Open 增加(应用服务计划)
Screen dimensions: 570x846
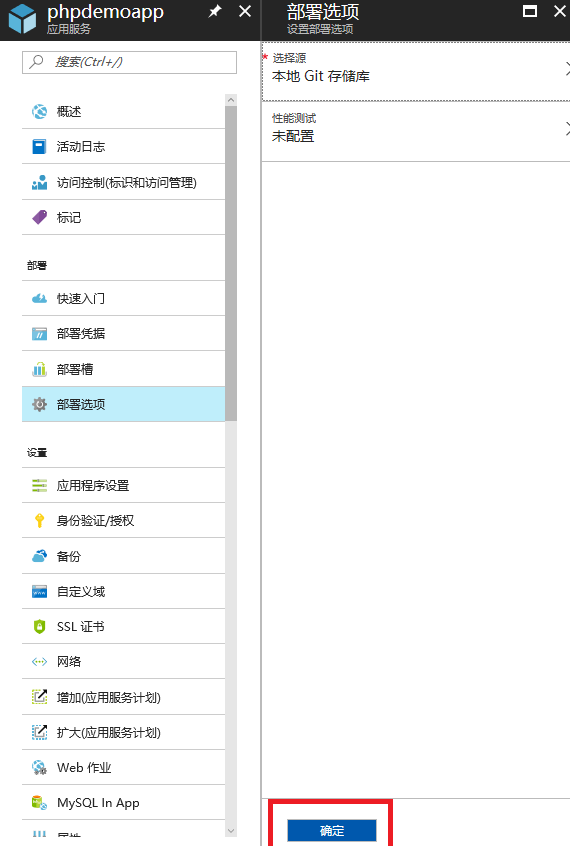124,697
